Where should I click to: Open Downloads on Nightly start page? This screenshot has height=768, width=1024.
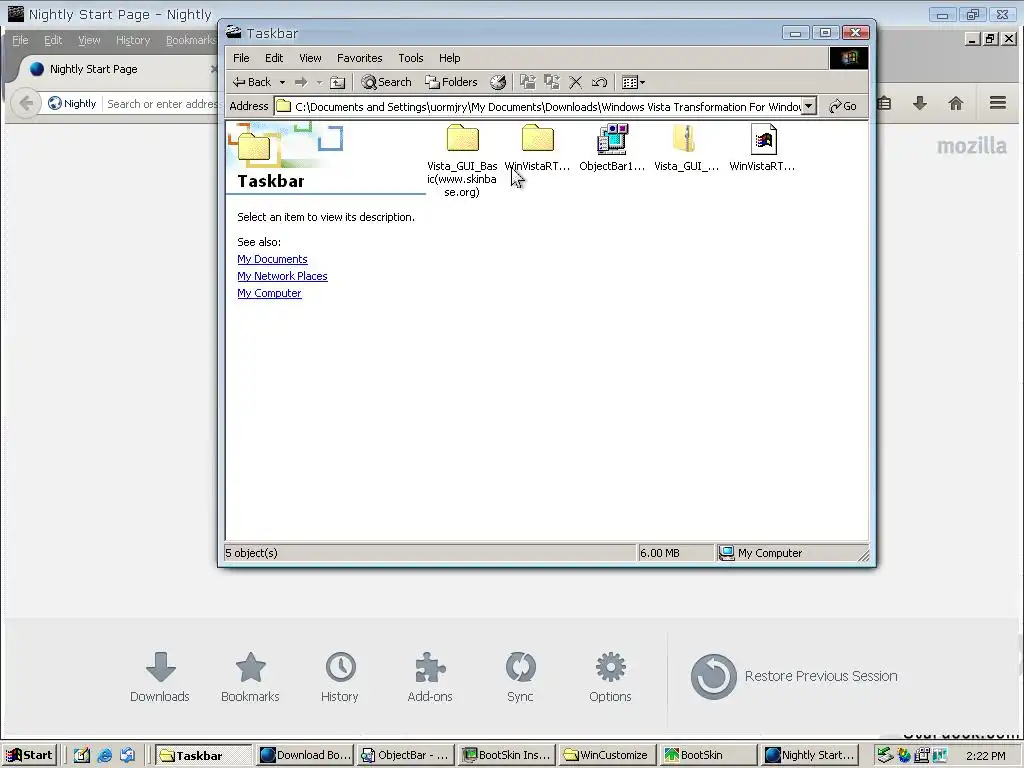(160, 677)
